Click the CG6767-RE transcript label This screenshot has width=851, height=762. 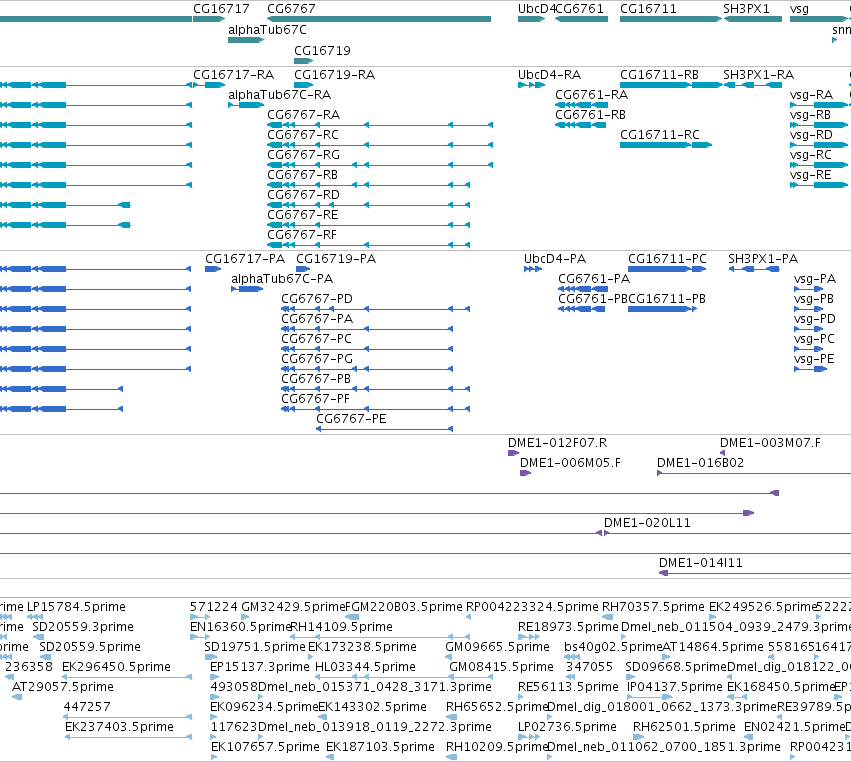pyautogui.click(x=303, y=215)
